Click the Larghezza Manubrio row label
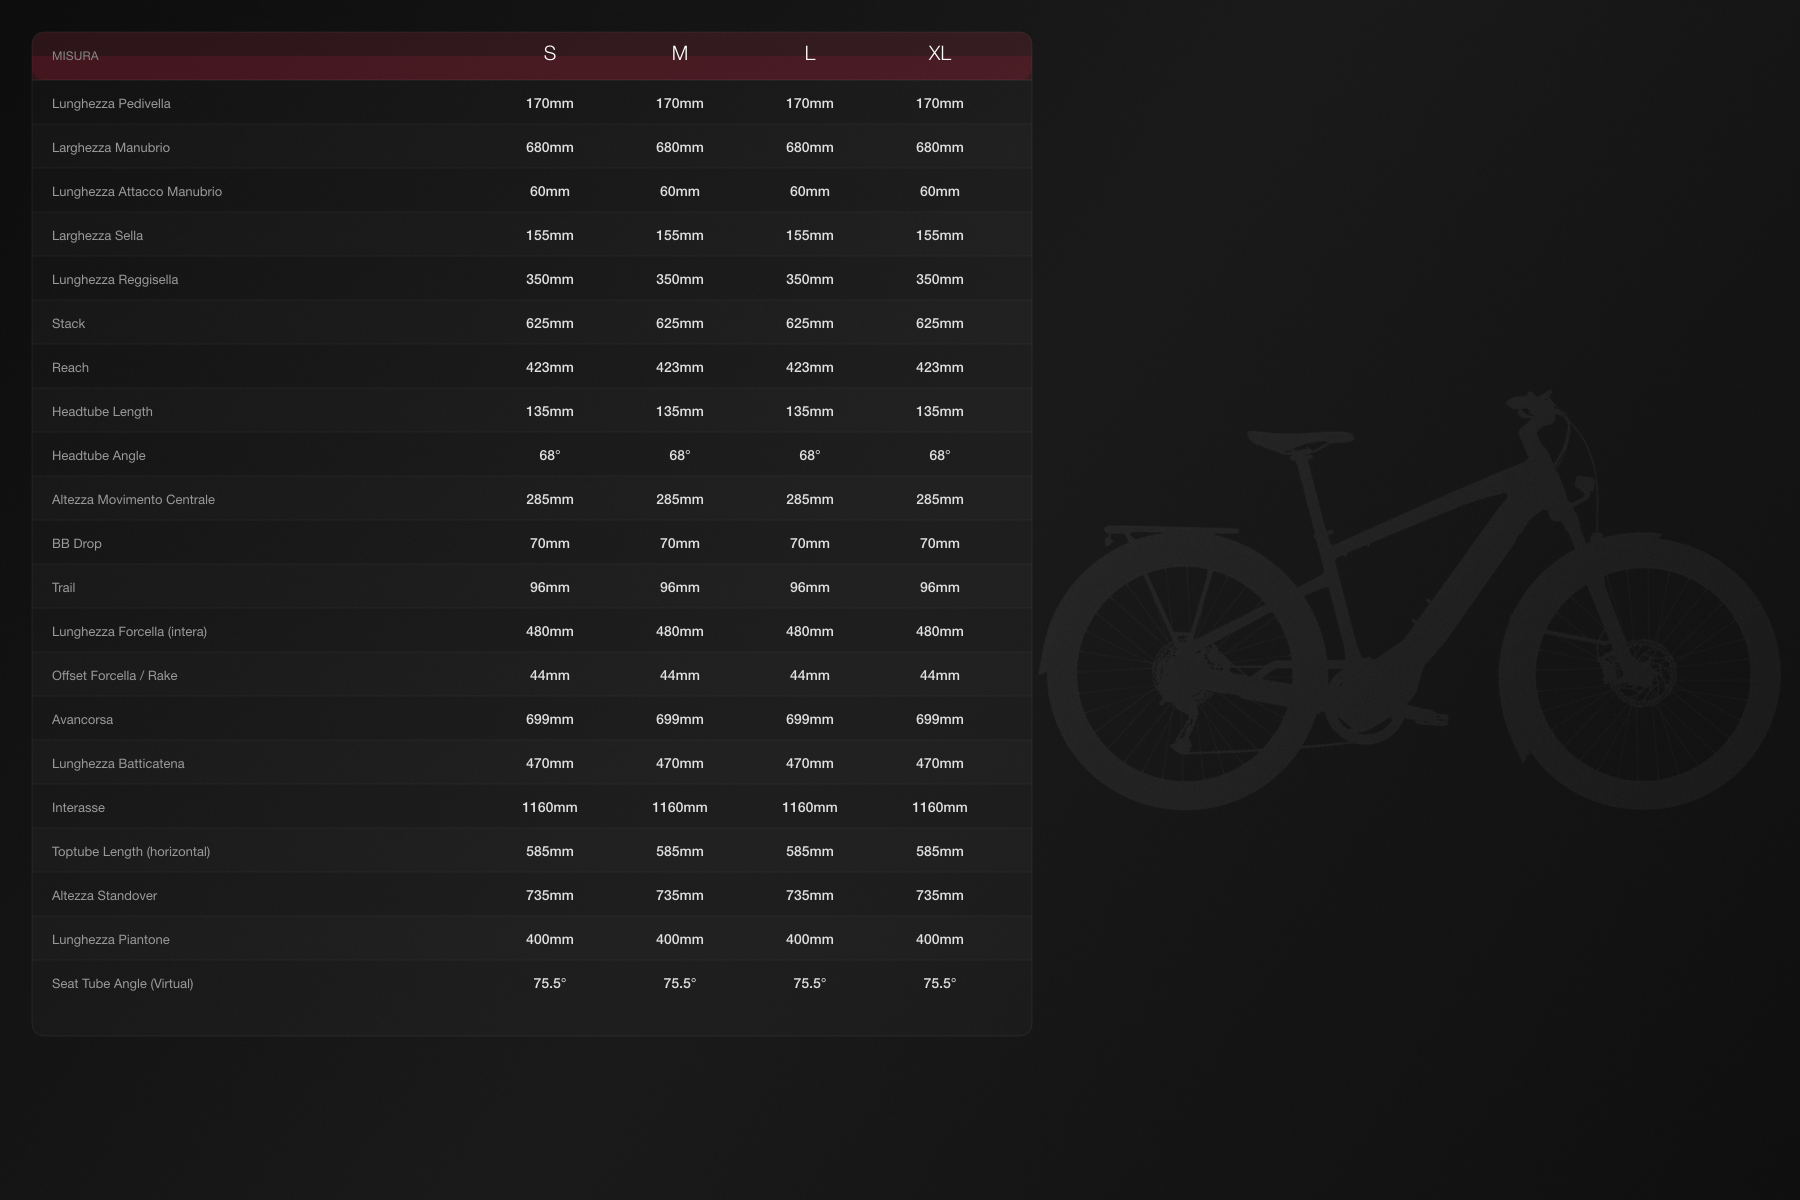 (x=111, y=148)
